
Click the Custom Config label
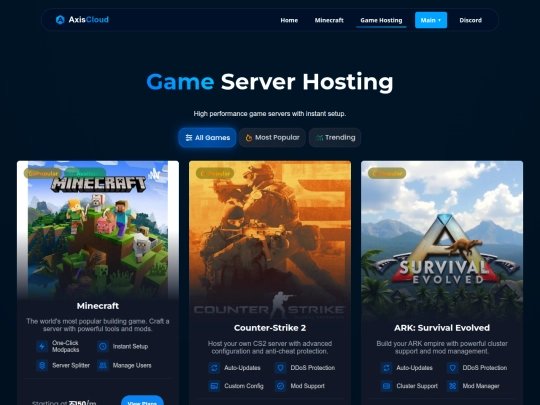pos(244,386)
